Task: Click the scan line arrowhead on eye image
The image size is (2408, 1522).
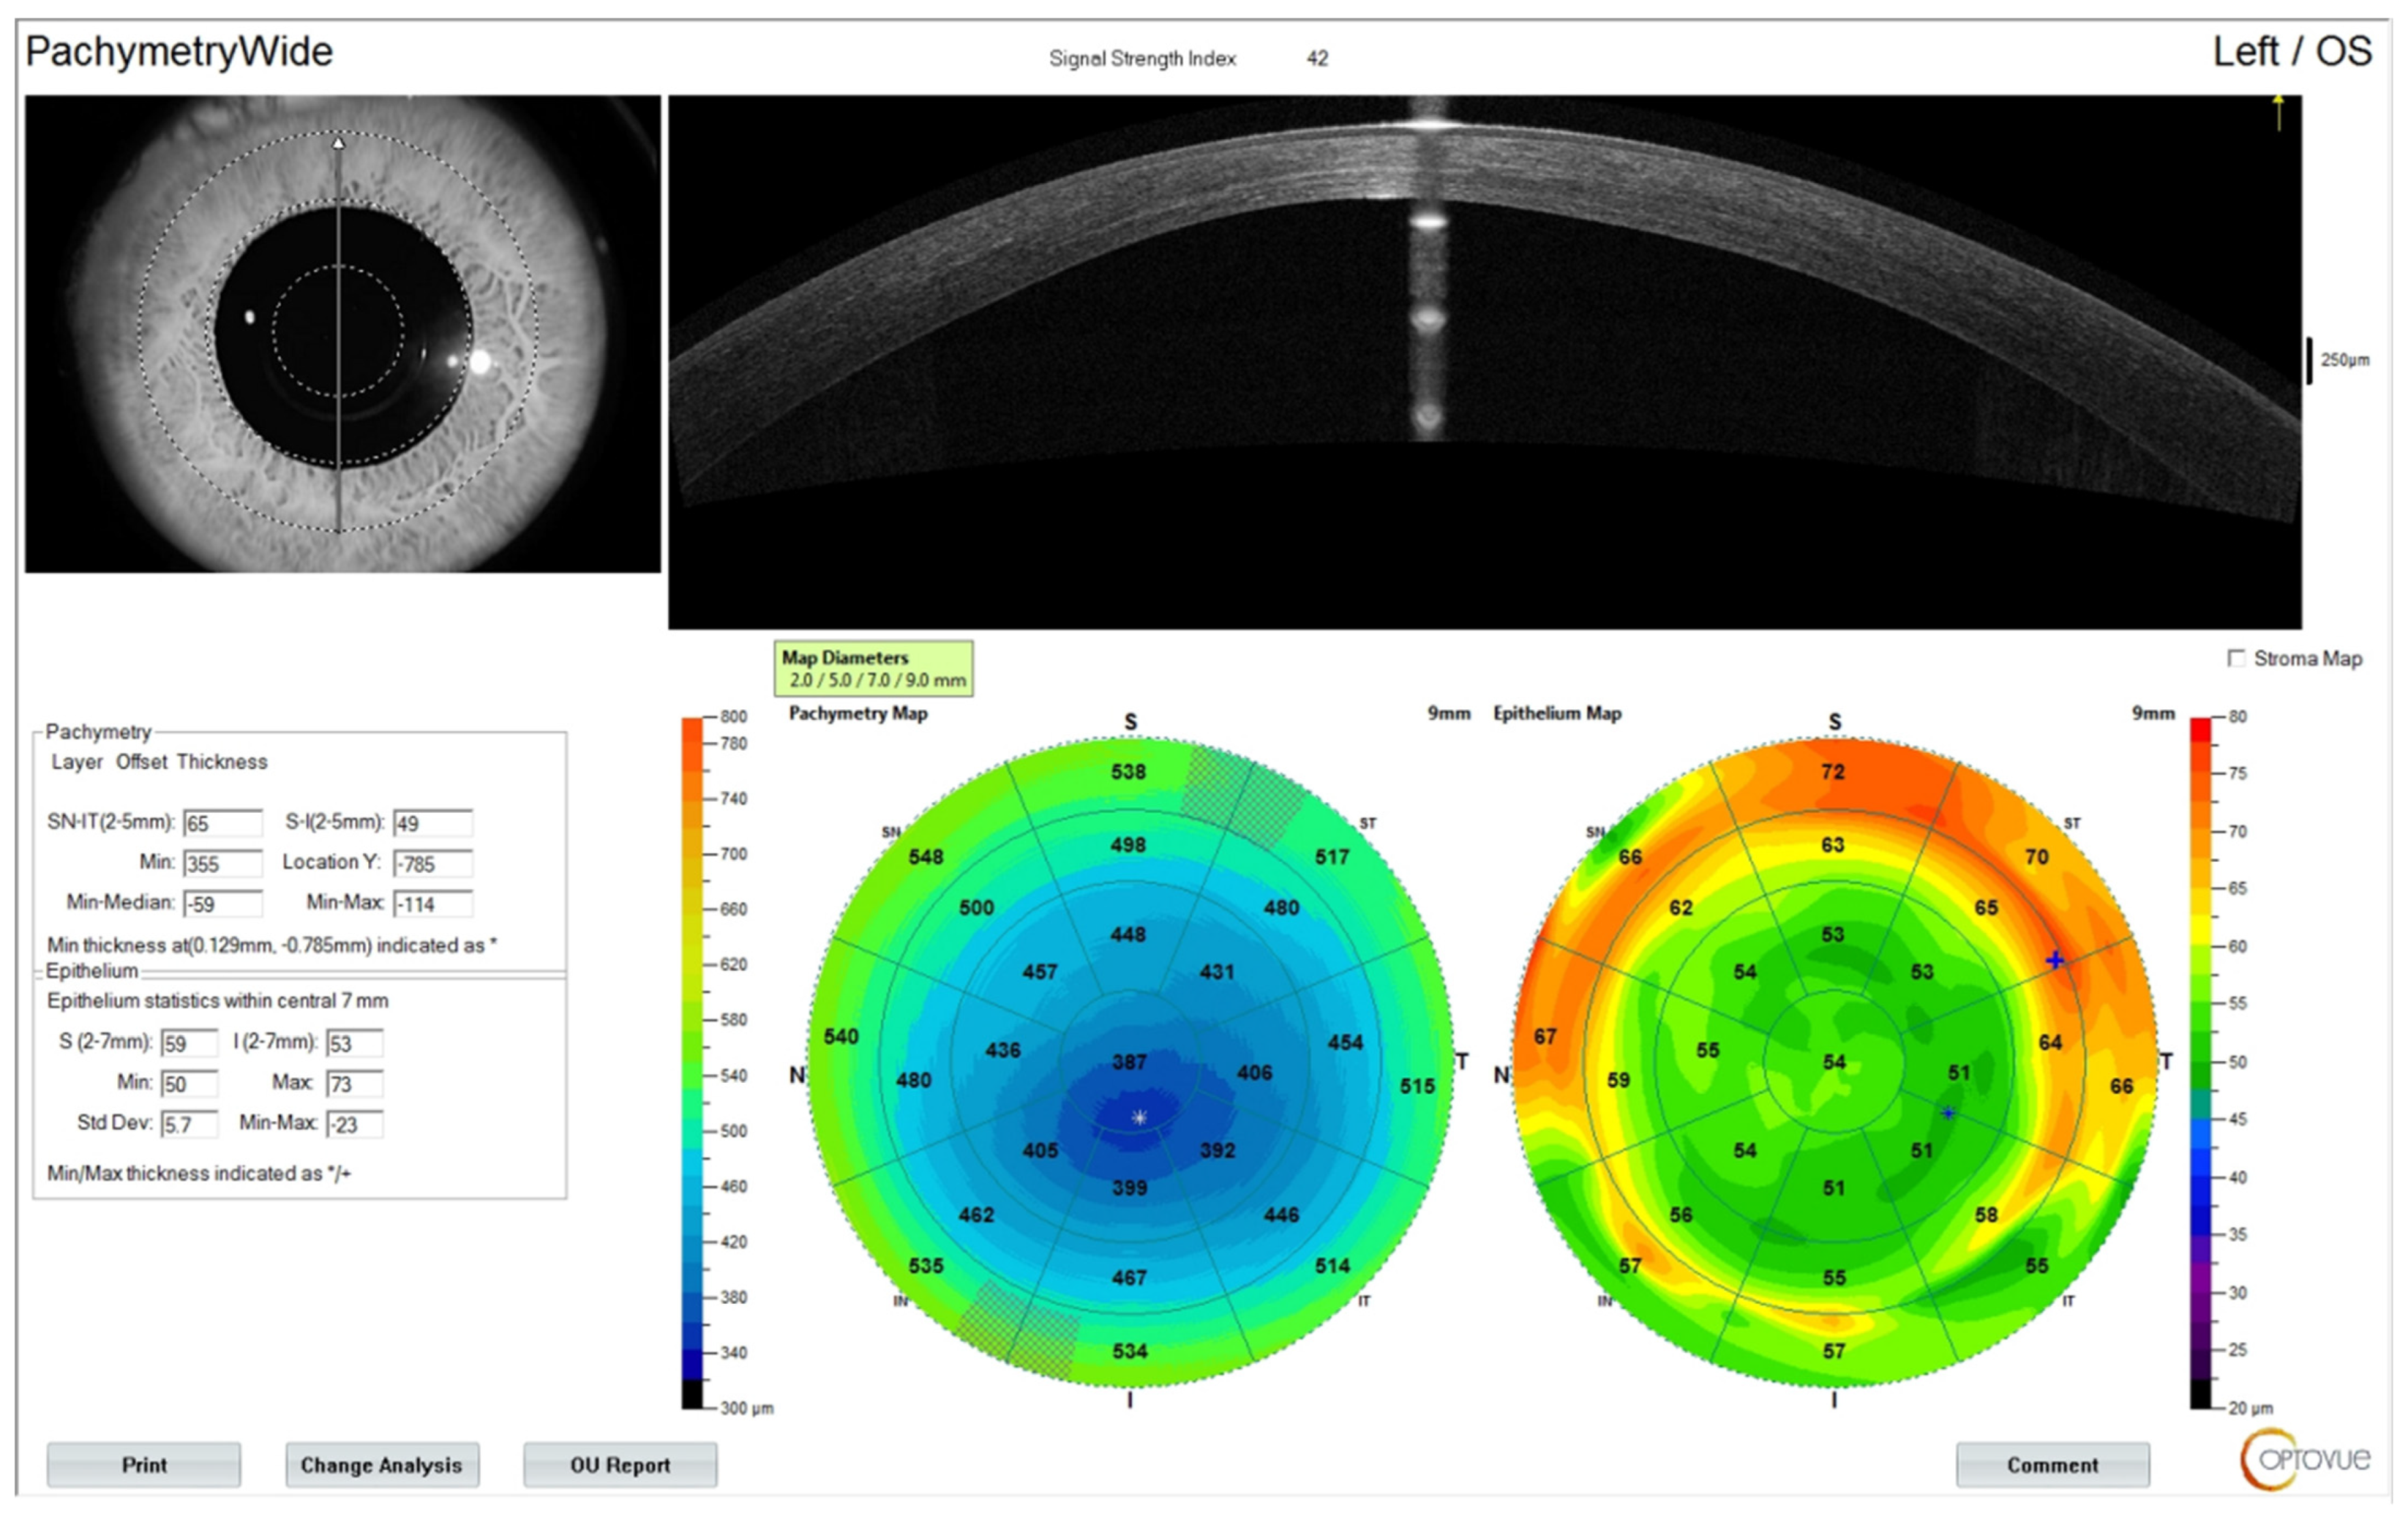Action: pyautogui.click(x=339, y=144)
